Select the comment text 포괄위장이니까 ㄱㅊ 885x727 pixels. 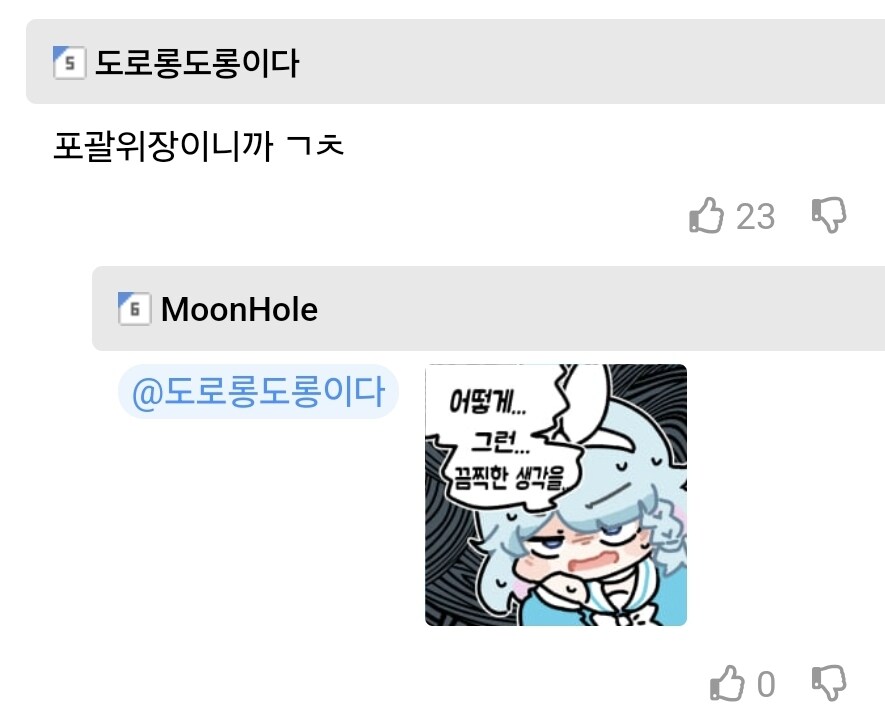(x=198, y=146)
